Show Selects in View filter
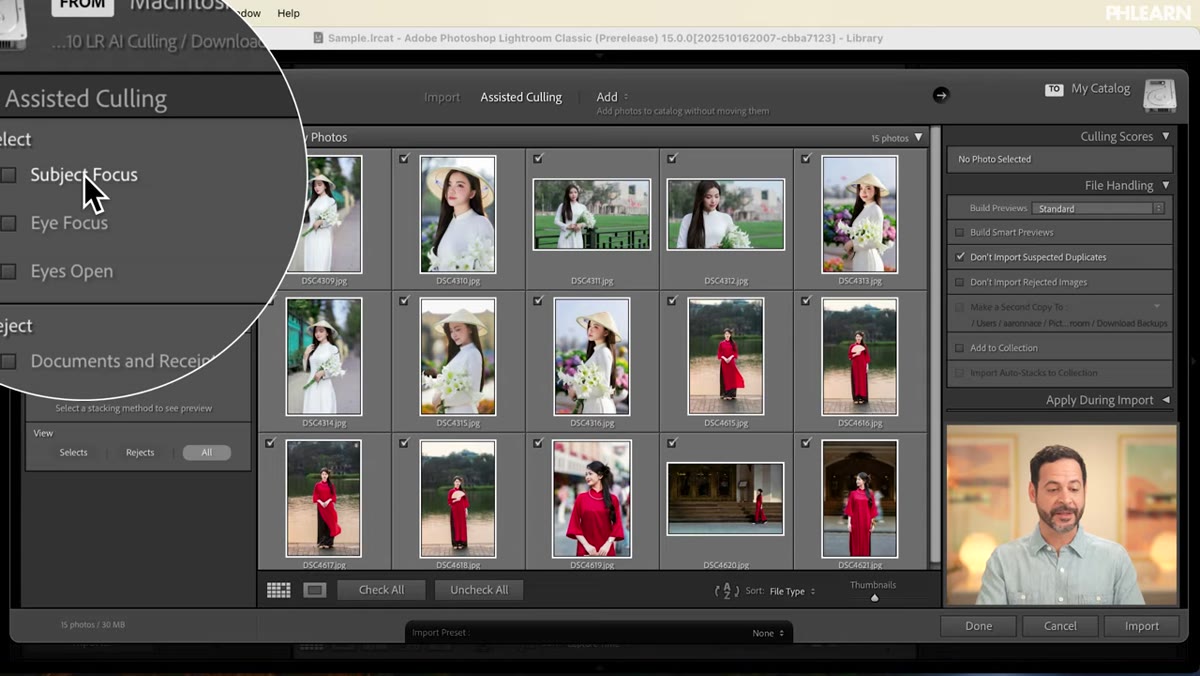 click(x=73, y=452)
